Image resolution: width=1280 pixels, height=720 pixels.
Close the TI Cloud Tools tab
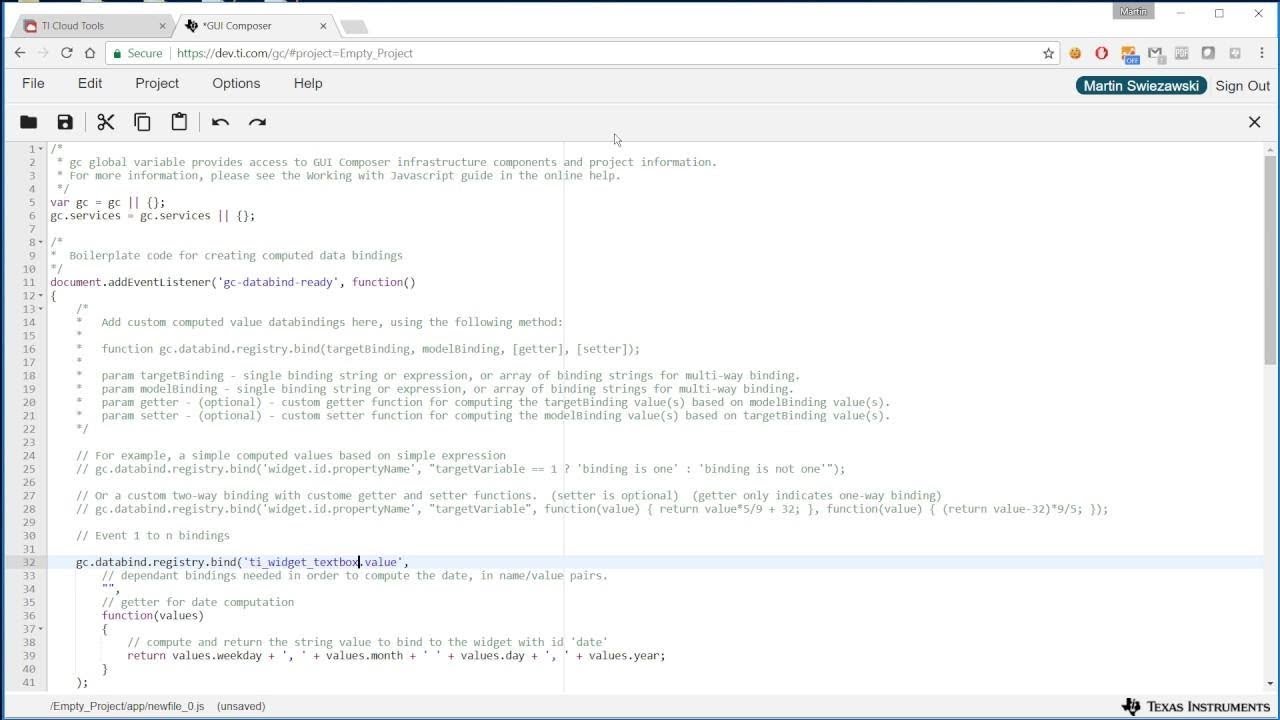click(163, 26)
